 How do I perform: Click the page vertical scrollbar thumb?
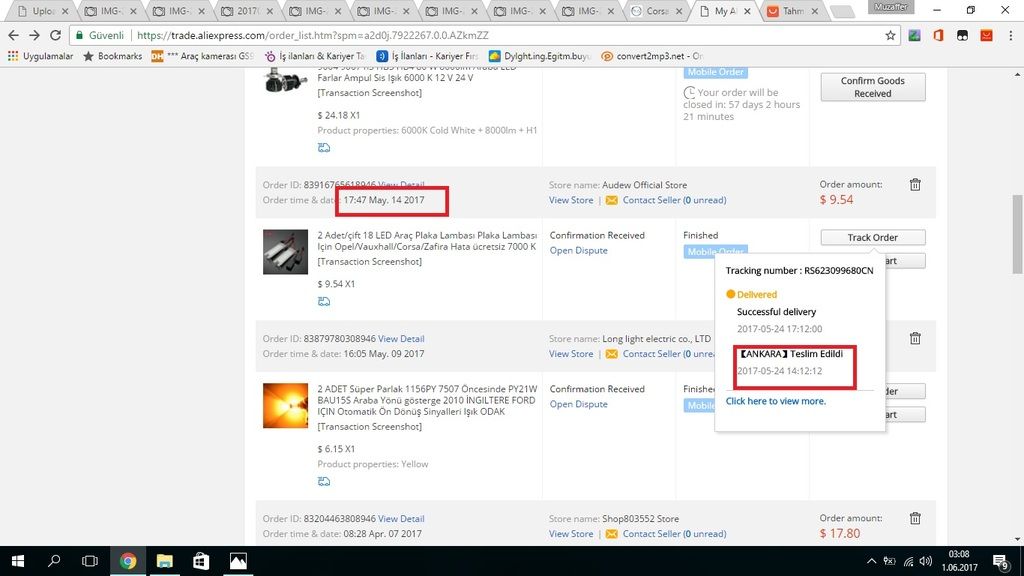click(x=1017, y=234)
